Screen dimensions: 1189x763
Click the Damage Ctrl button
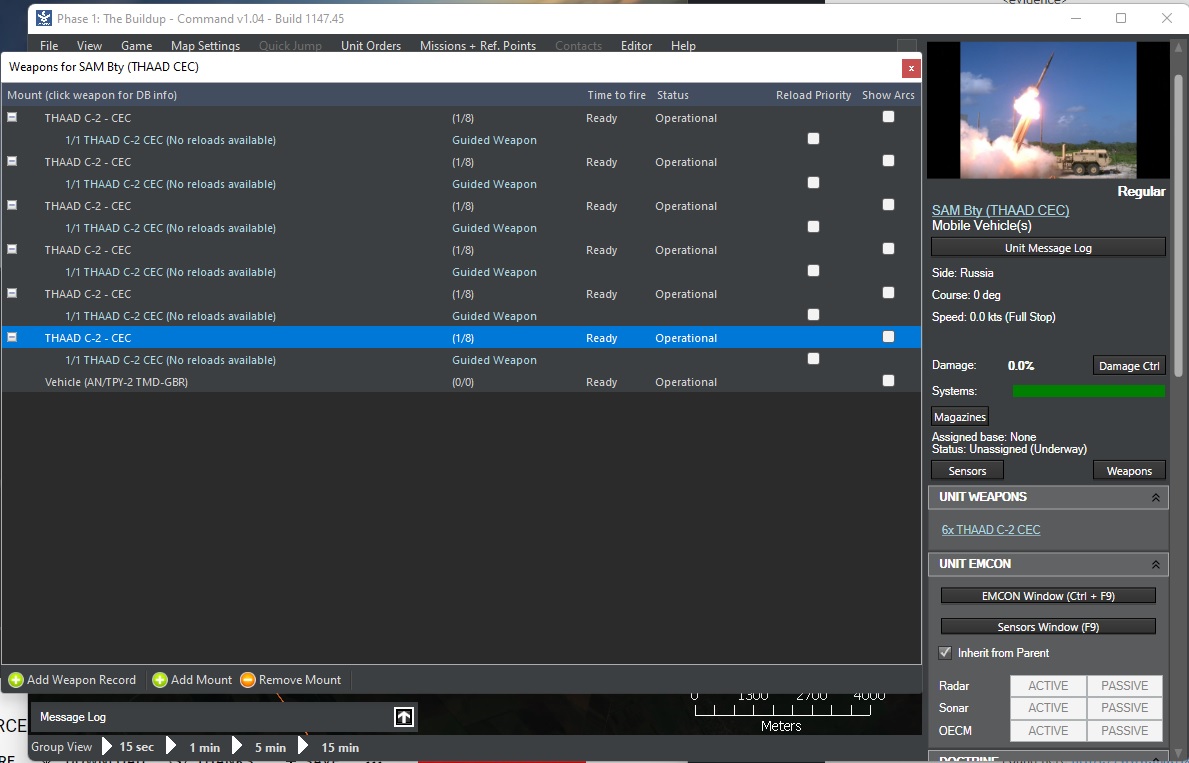[1129, 366]
